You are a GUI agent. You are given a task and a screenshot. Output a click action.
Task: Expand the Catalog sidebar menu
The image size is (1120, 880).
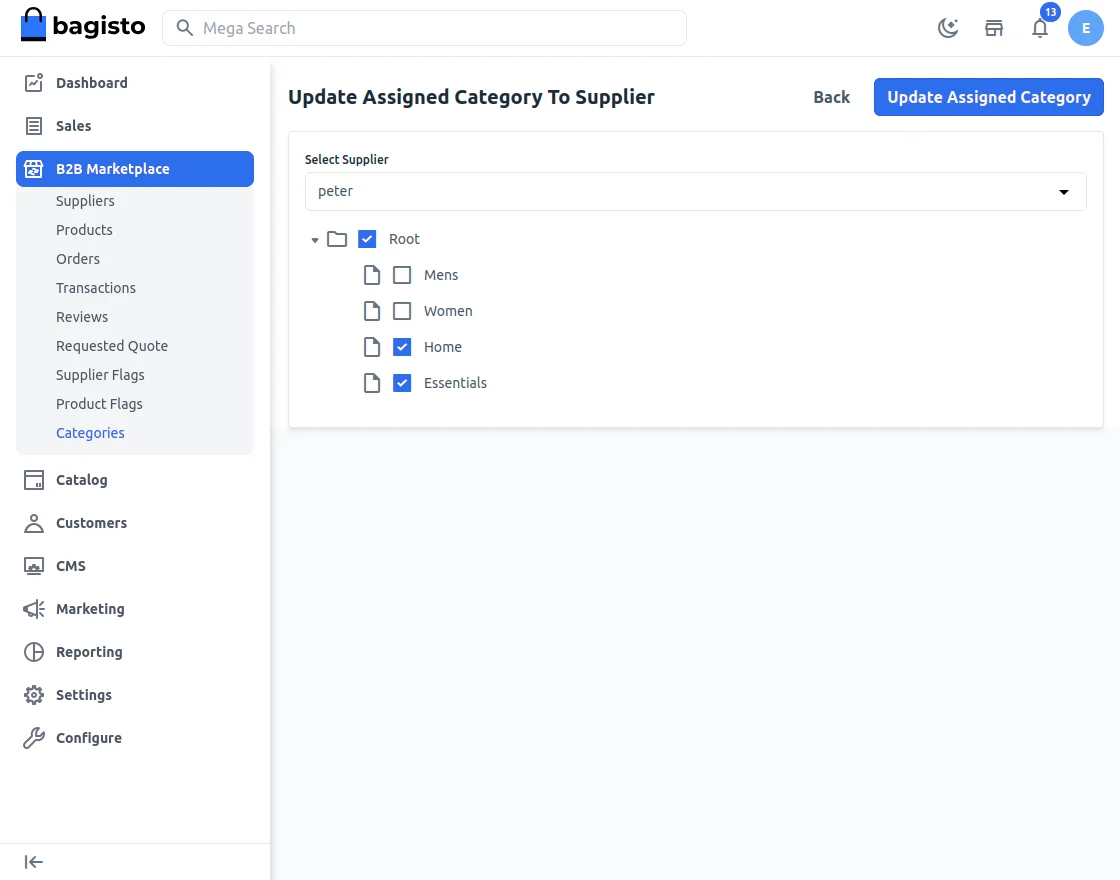tap(82, 480)
